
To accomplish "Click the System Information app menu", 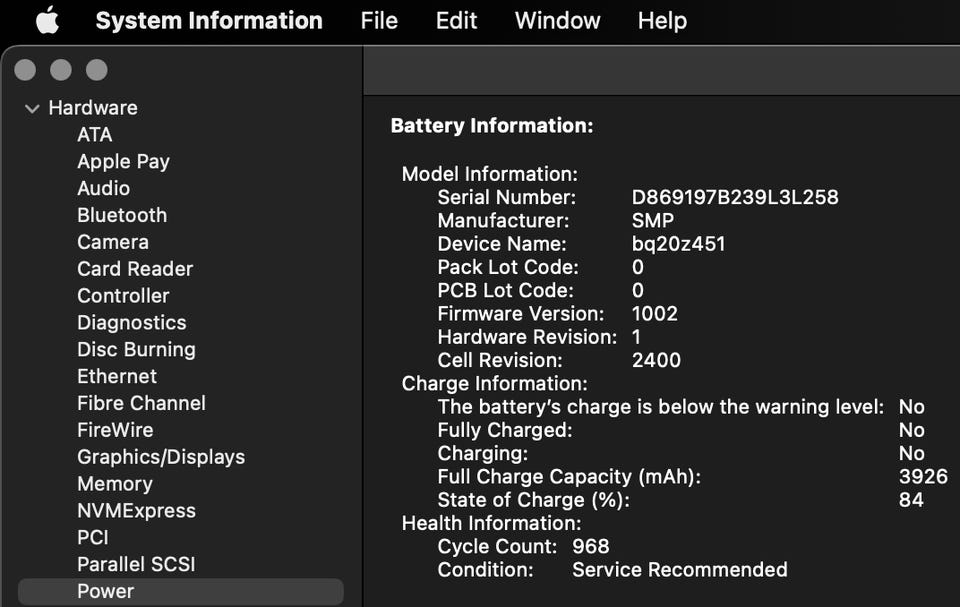I will [x=208, y=21].
